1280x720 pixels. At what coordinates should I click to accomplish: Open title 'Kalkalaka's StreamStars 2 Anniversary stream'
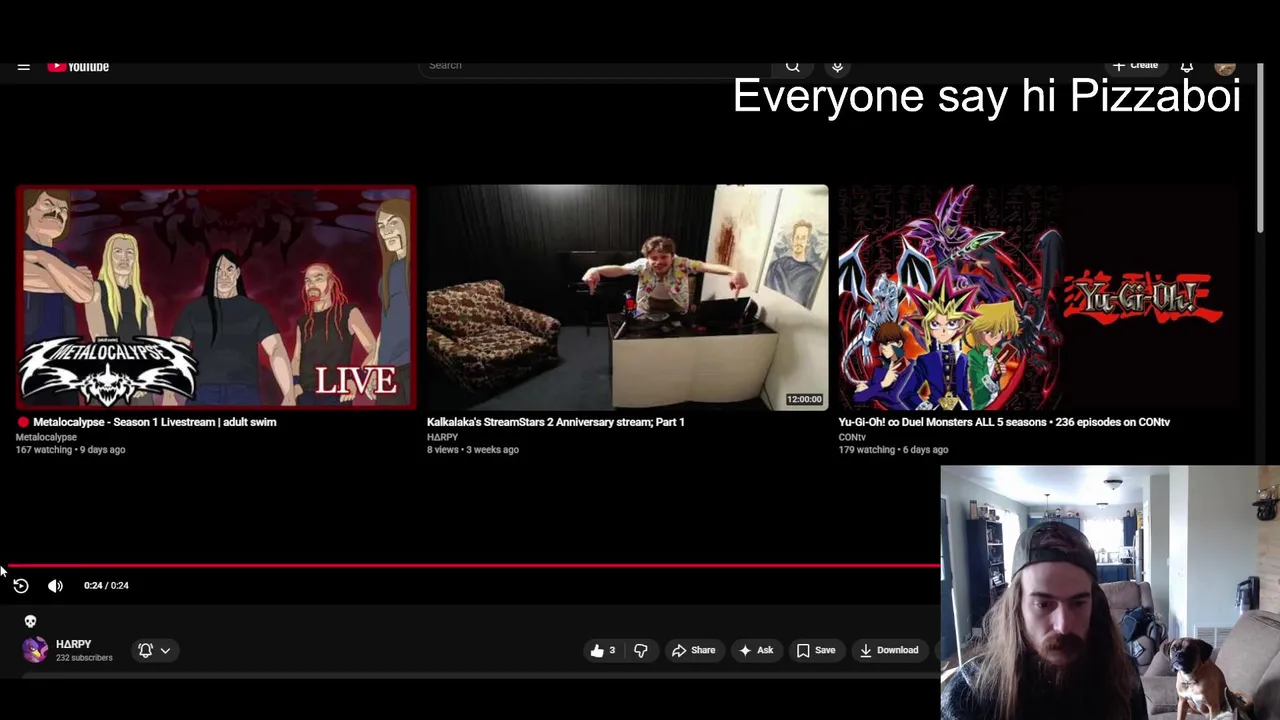click(556, 422)
